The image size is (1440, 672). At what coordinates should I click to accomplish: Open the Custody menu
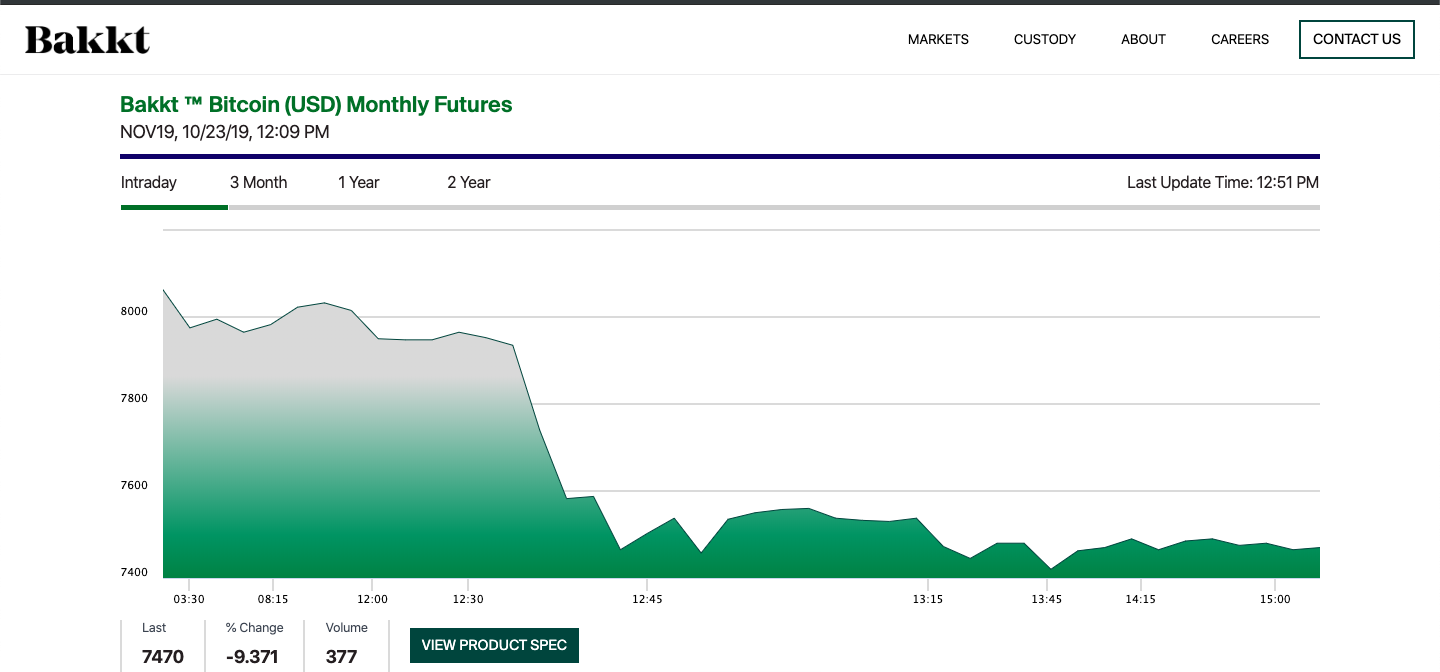coord(1045,40)
